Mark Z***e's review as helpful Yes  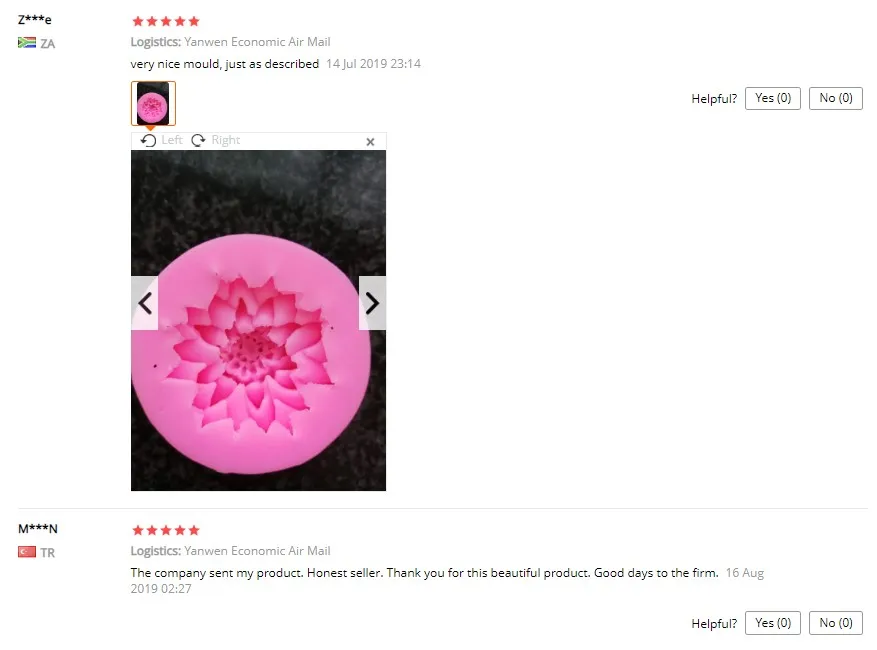[x=773, y=98]
